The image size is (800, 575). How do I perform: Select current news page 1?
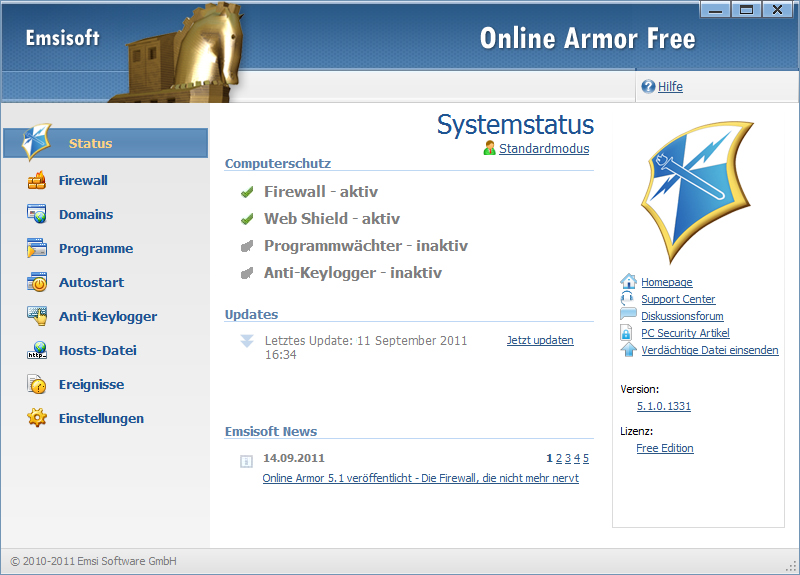point(549,458)
